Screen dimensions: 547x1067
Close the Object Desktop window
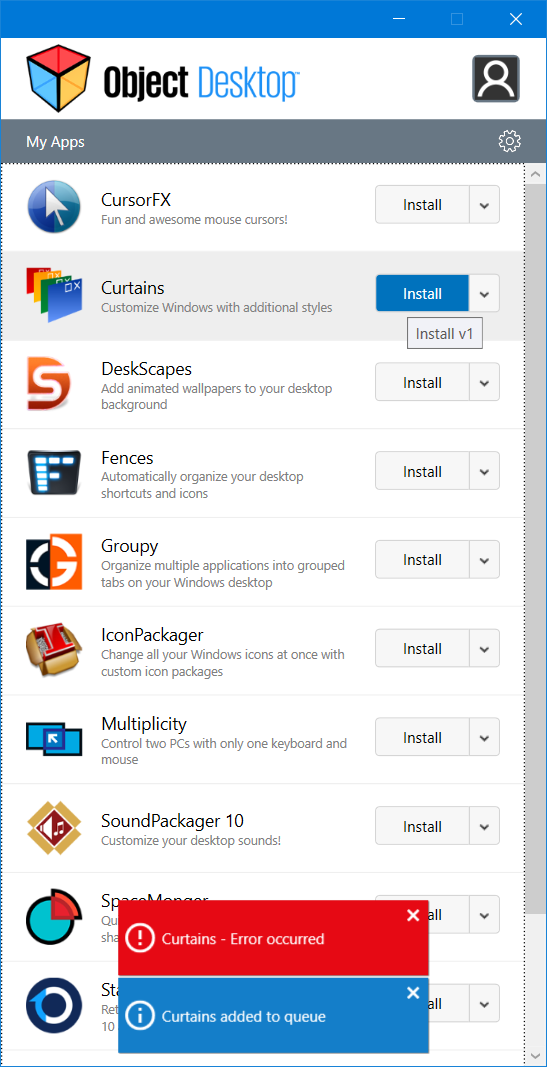[x=516, y=19]
